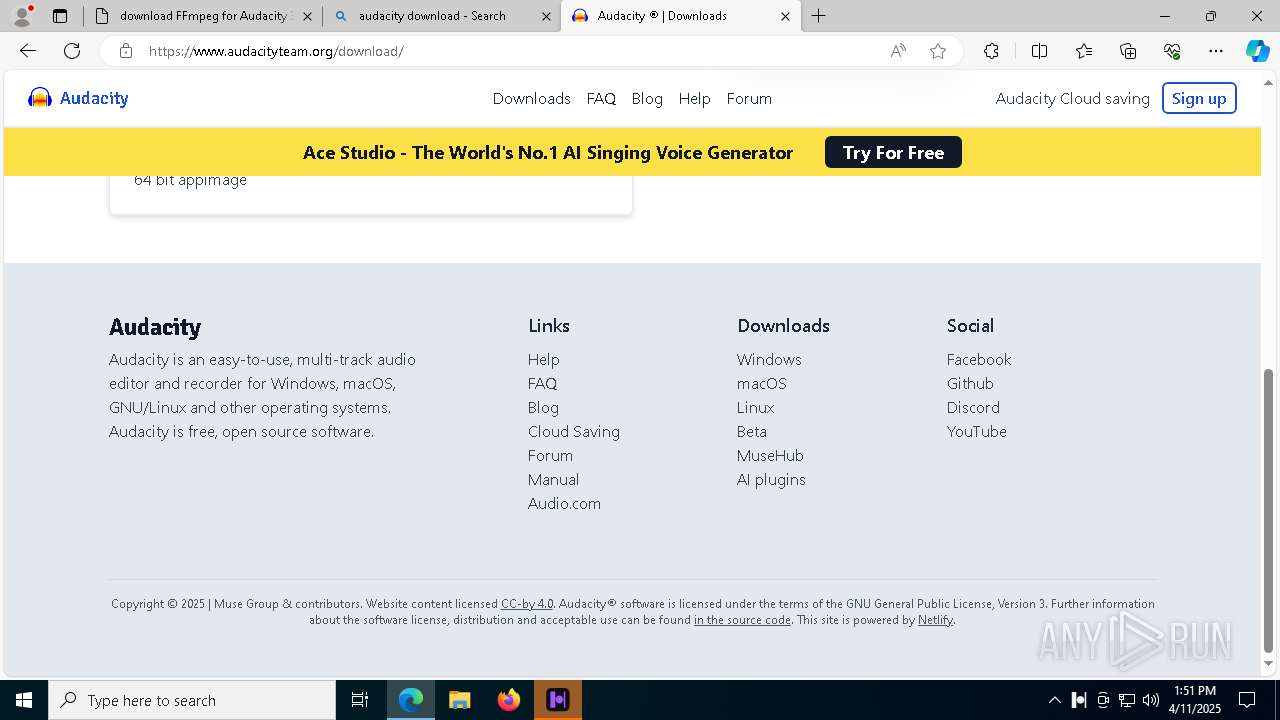Image resolution: width=1280 pixels, height=720 pixels.
Task: Open the footer AI plugins link
Action: coord(771,479)
